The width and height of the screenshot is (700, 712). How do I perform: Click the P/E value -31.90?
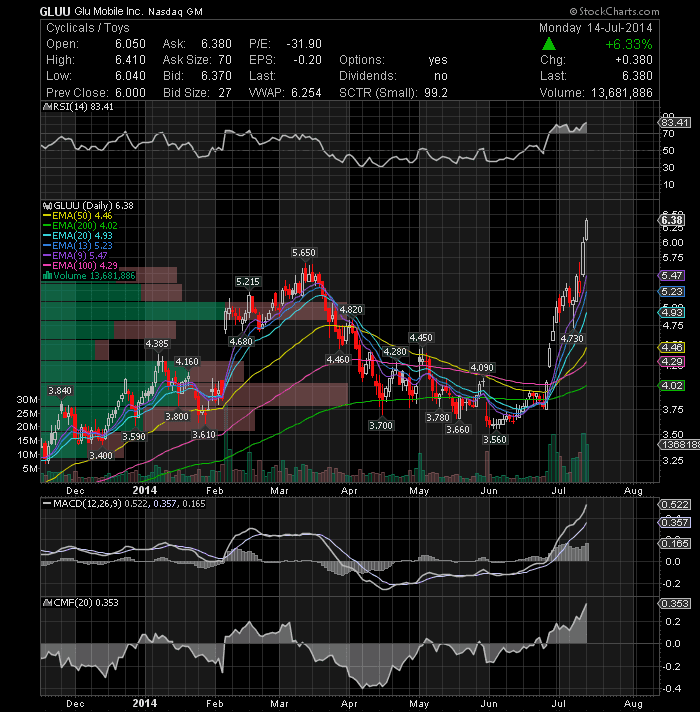[x=304, y=44]
